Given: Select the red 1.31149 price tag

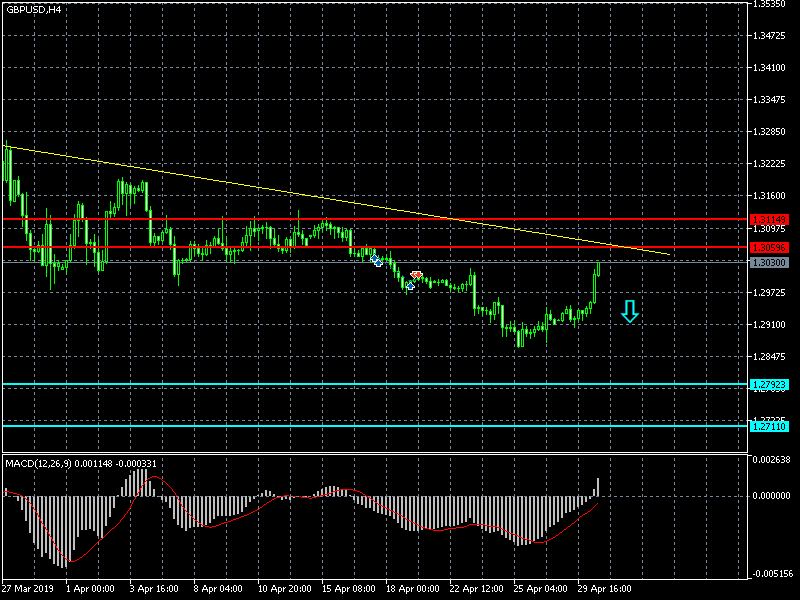Looking at the screenshot, I should 769,219.
